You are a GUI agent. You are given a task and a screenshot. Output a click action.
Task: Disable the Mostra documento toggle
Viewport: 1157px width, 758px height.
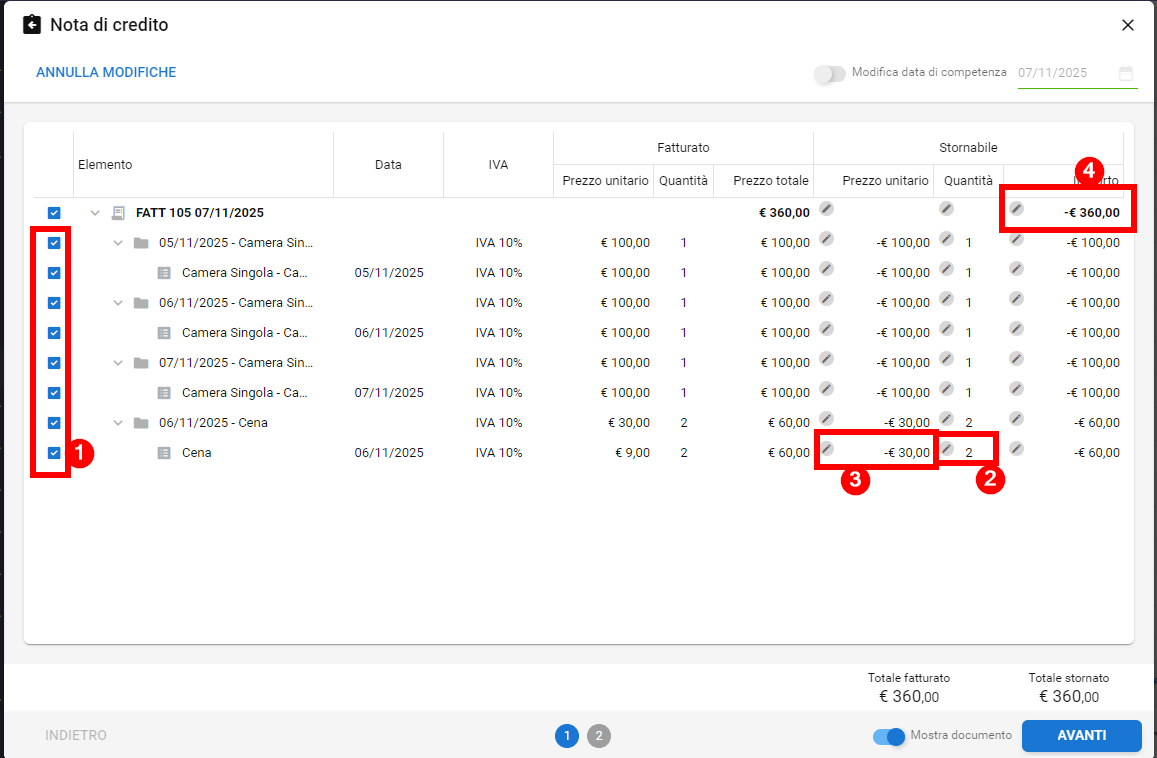(x=888, y=736)
